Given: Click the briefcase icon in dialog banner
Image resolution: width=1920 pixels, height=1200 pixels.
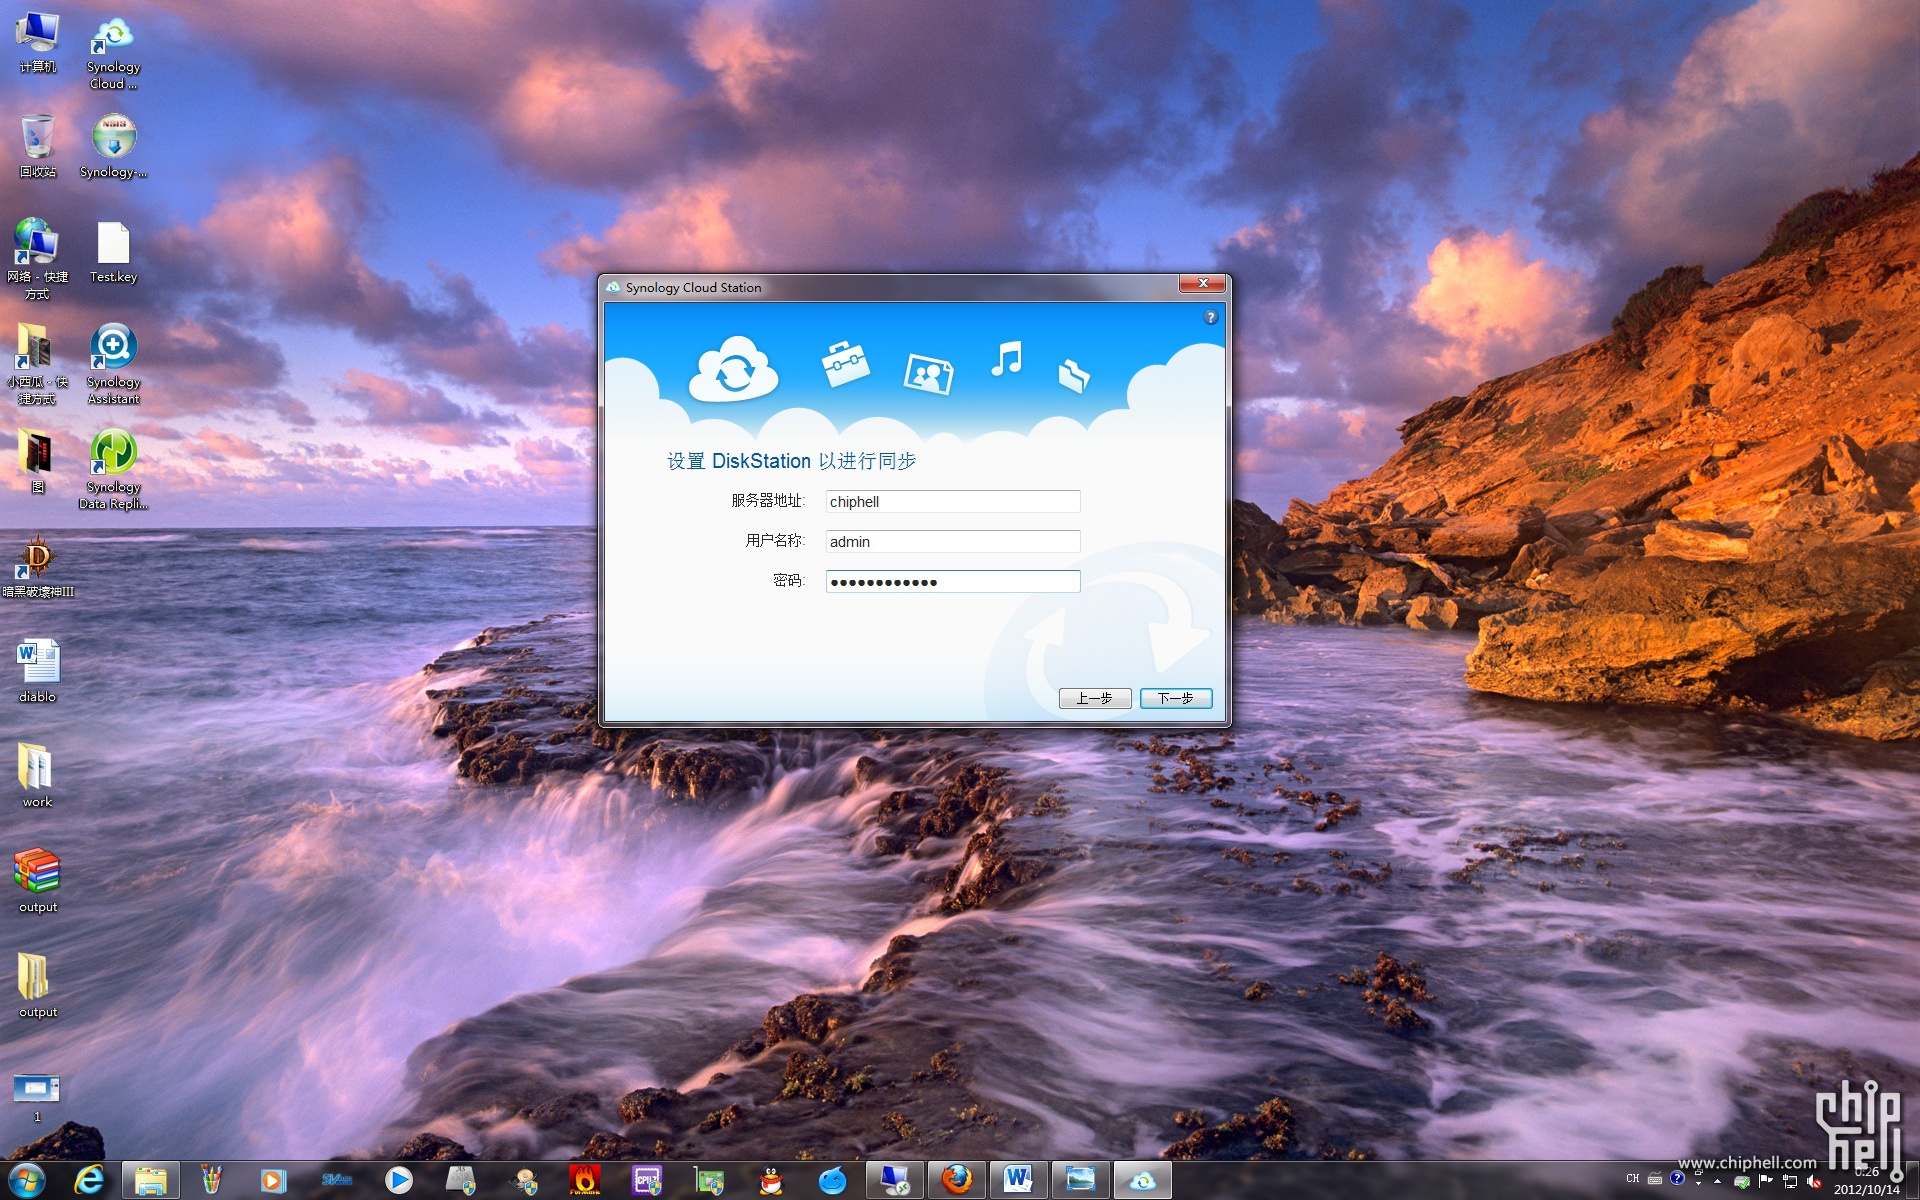Looking at the screenshot, I should (x=845, y=363).
